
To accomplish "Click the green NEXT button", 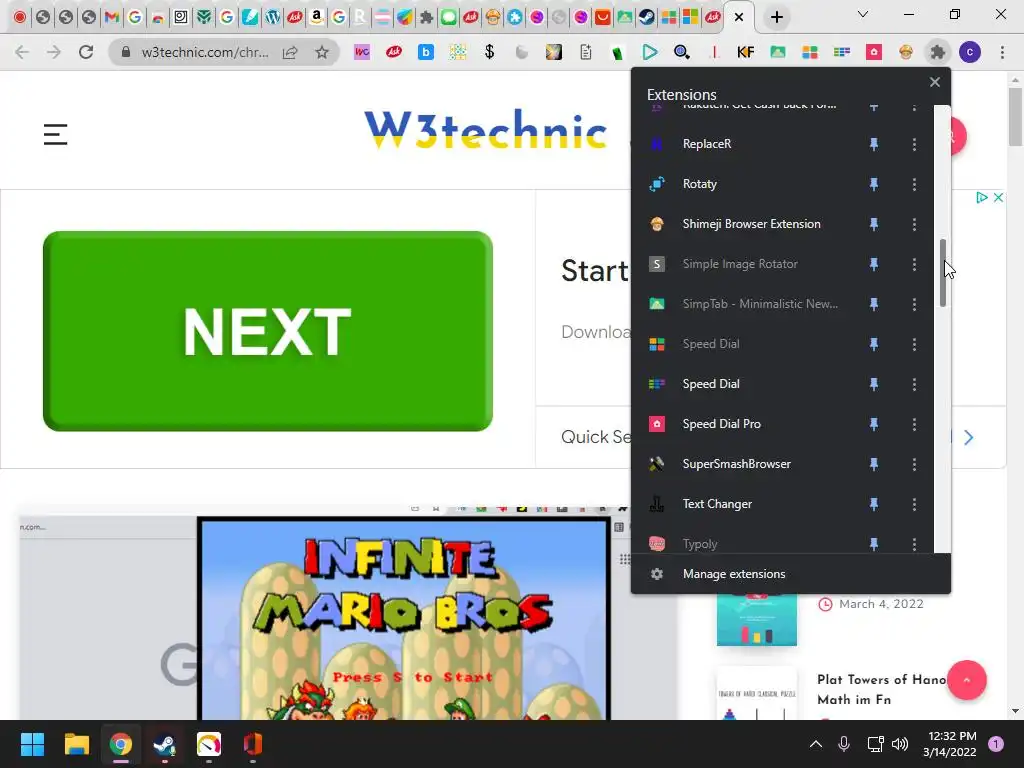I will (x=268, y=331).
